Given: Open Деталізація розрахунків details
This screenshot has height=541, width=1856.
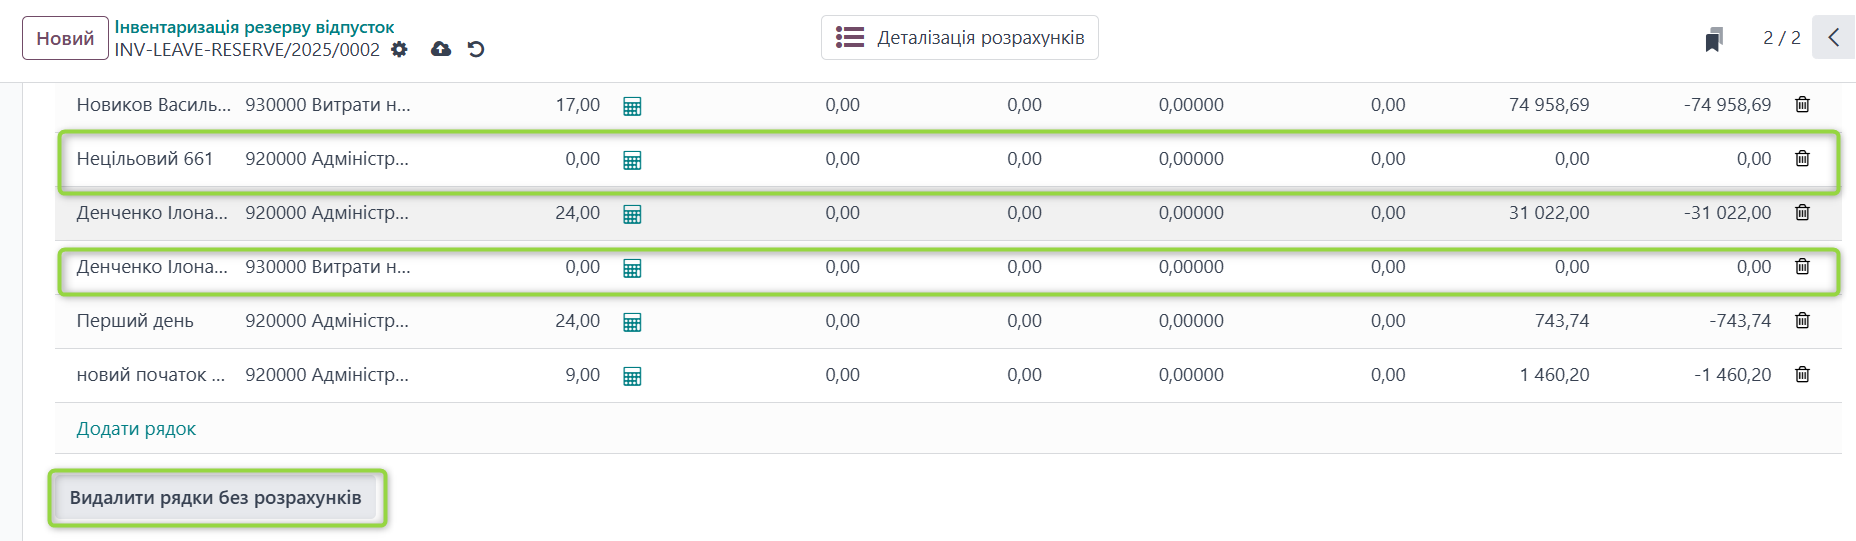Looking at the screenshot, I should (x=960, y=38).
